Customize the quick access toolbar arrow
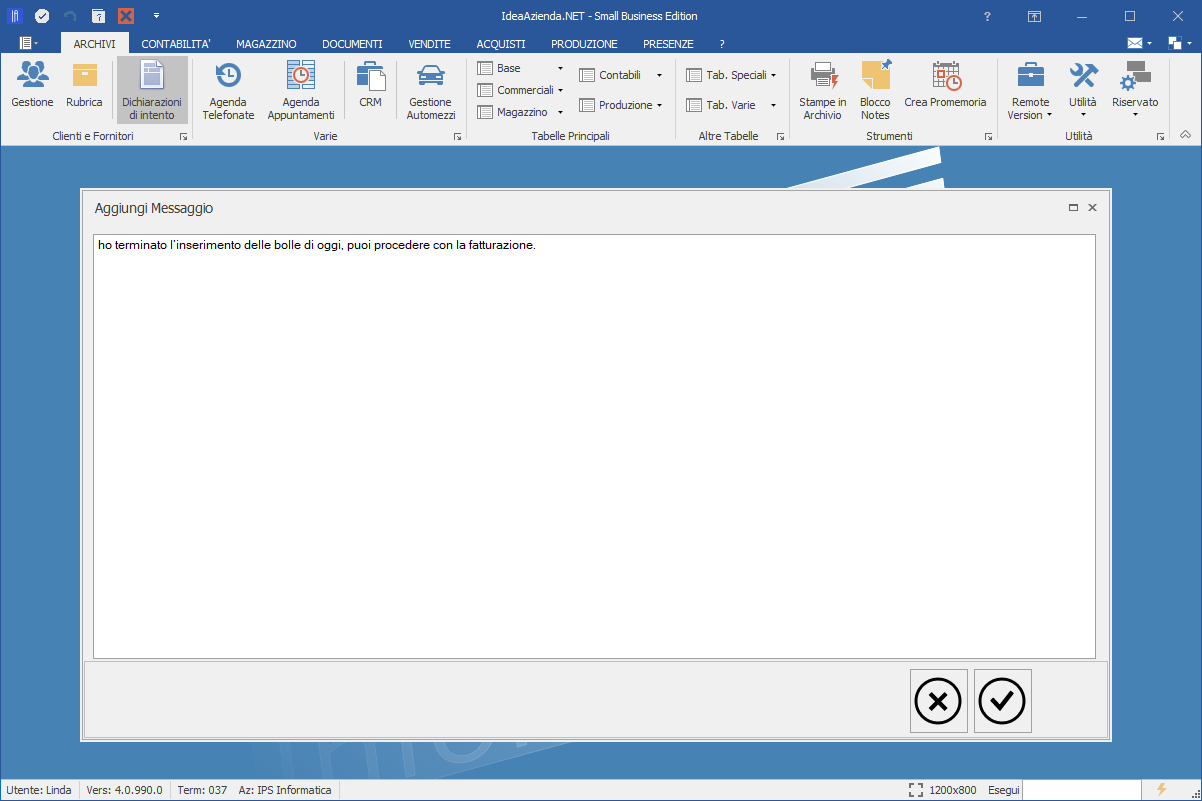This screenshot has height=801, width=1202. (x=156, y=16)
